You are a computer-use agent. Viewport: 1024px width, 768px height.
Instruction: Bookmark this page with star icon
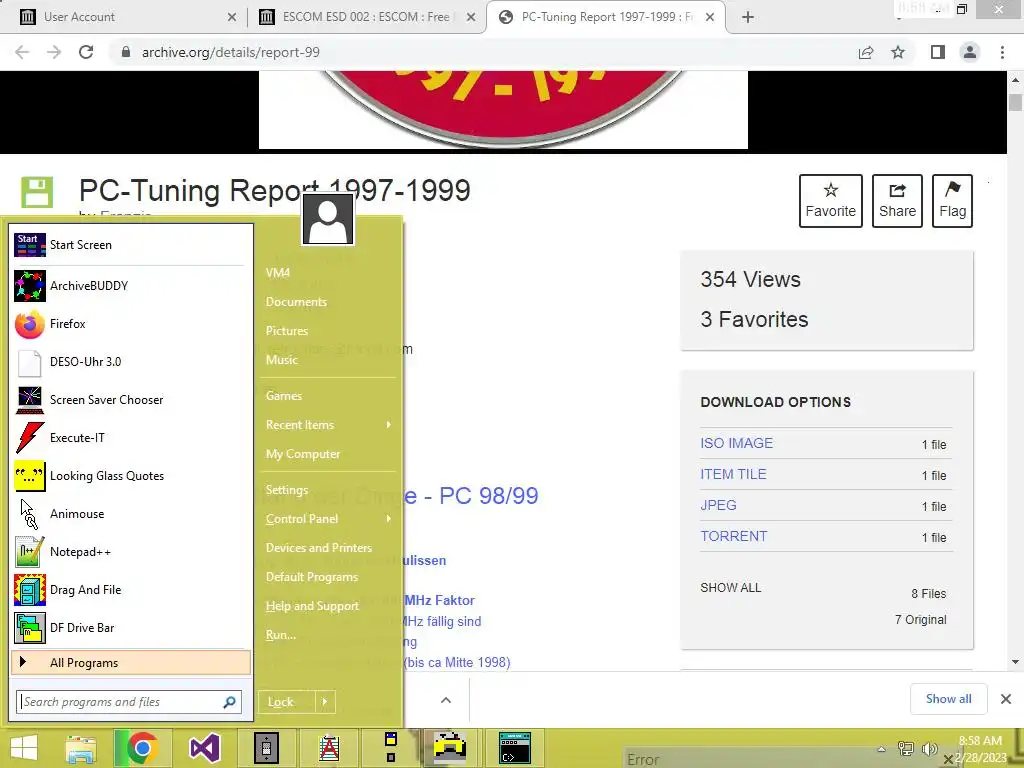898,52
